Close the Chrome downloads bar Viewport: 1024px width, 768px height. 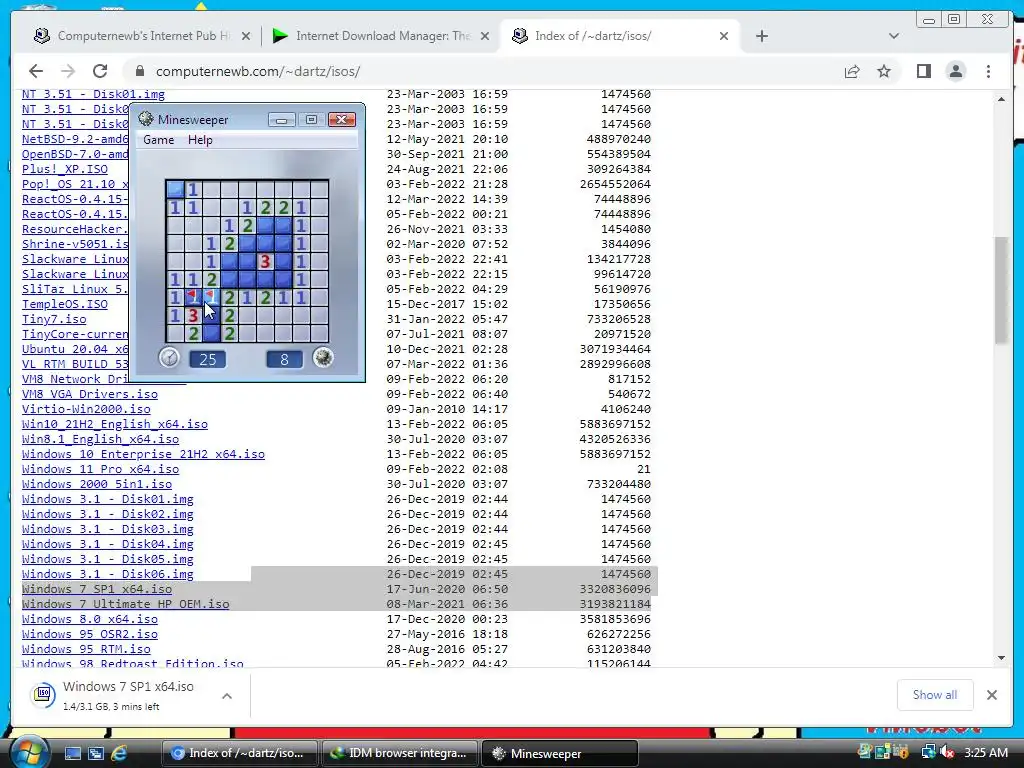991,695
